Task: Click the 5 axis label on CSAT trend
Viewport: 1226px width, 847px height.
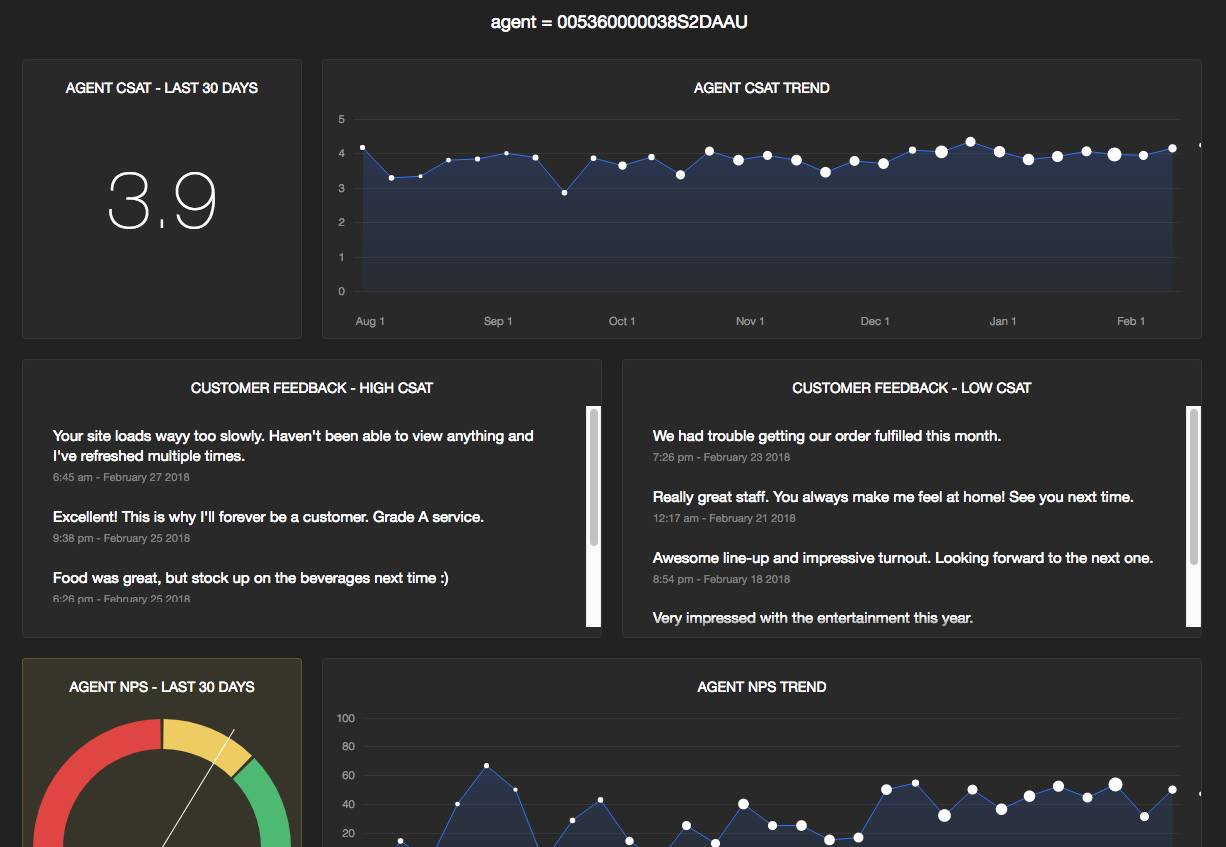Action: 342,119
